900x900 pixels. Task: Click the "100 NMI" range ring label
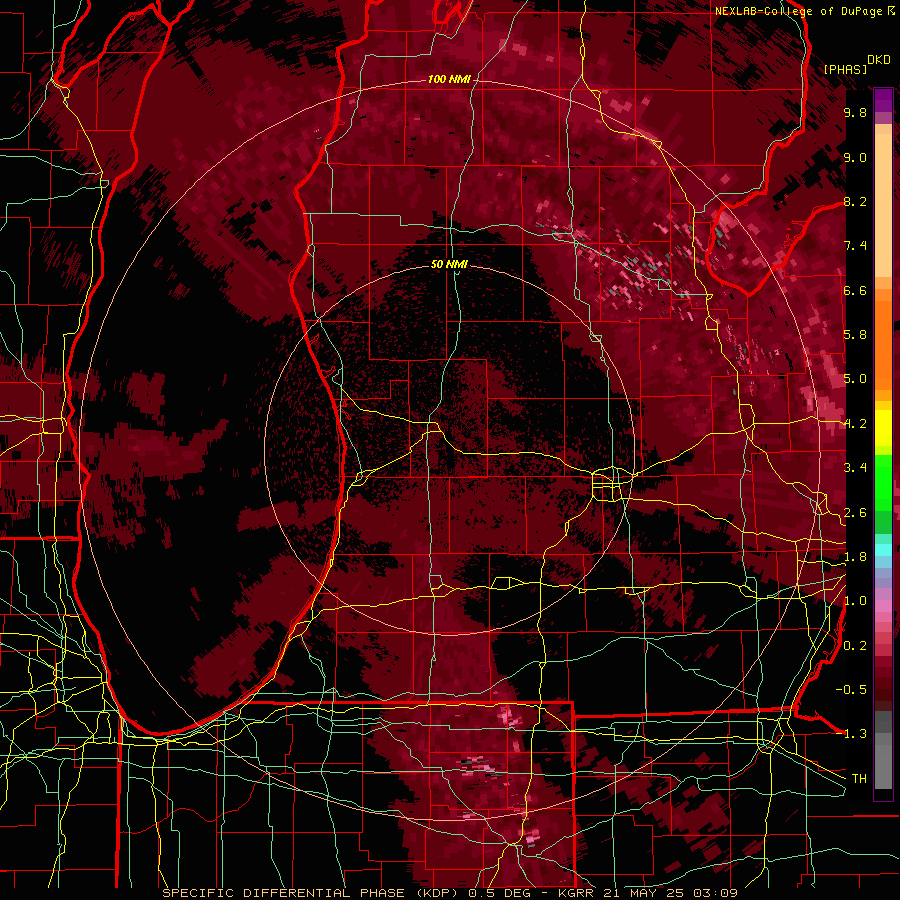(449, 79)
